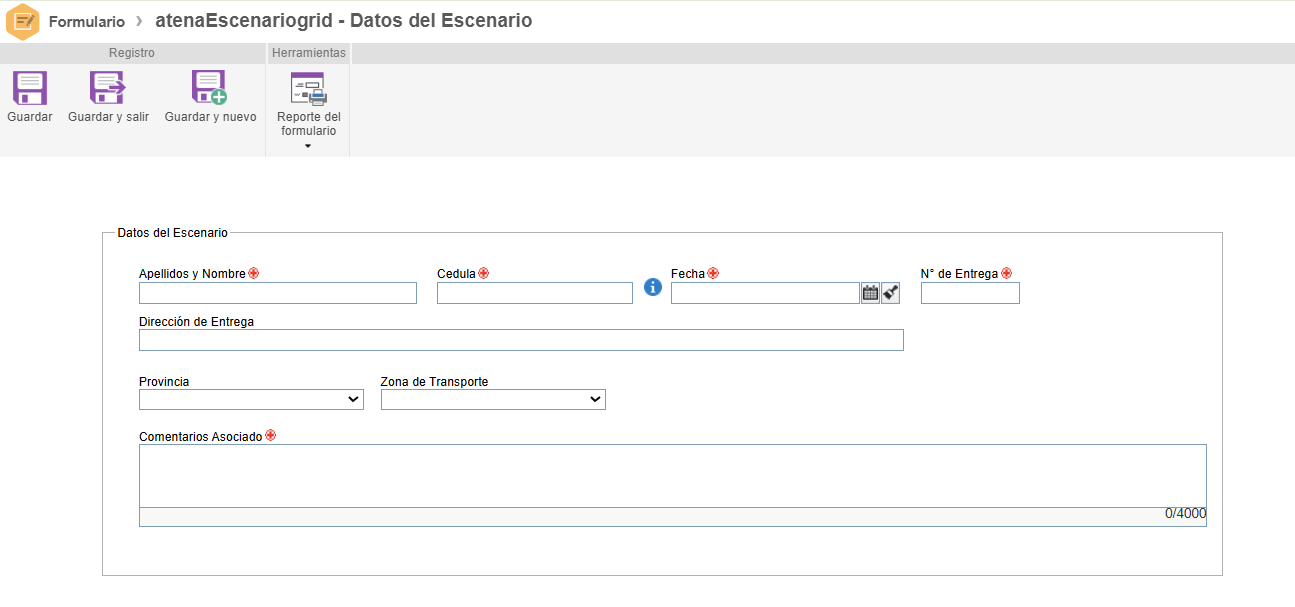Open the Zona de Transporte dropdown

(x=493, y=399)
